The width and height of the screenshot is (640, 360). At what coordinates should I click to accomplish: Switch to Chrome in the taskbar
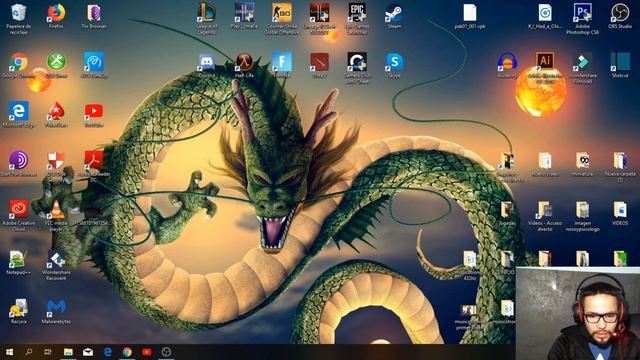[127, 352]
